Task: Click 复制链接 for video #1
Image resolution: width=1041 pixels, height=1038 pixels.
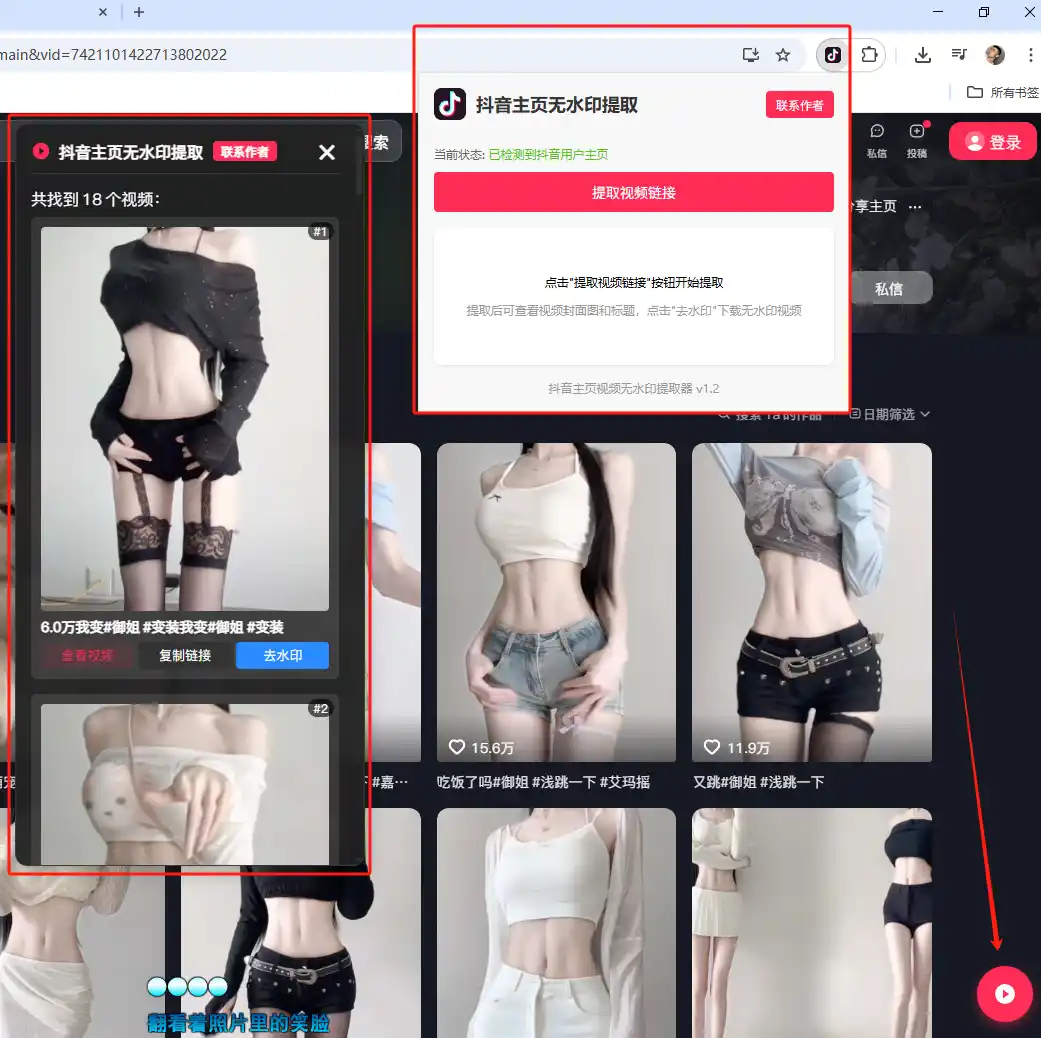Action: [185, 656]
